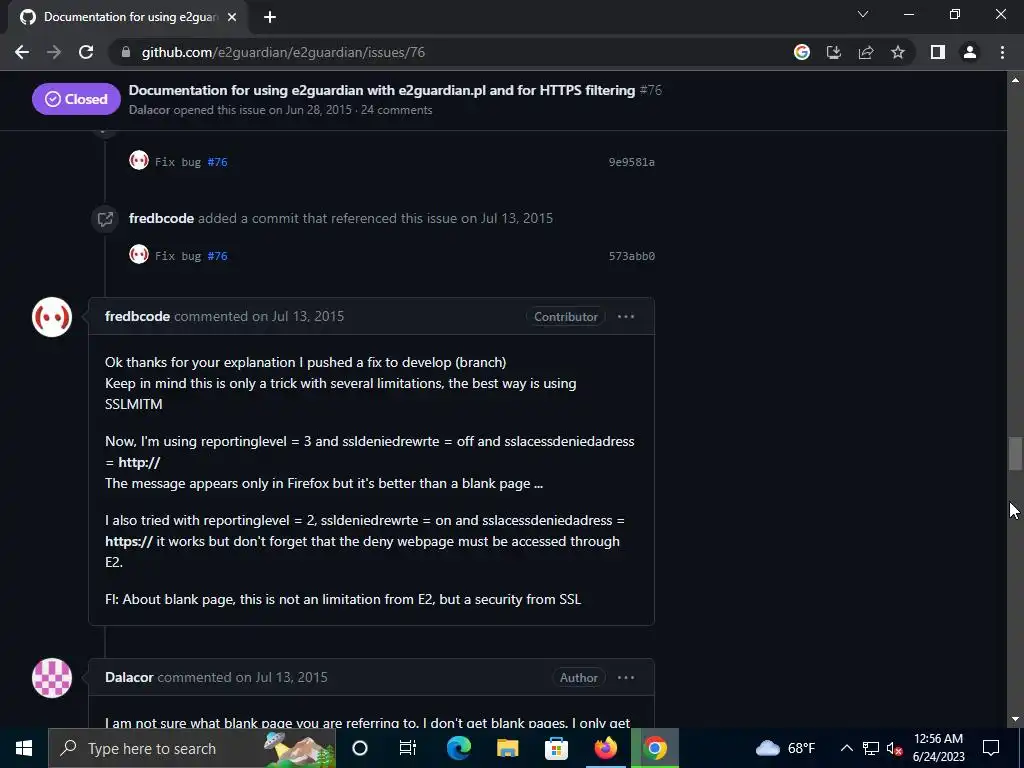Open options menu on Dalacor's comment
Screen dimensions: 1024x768
coord(626,678)
